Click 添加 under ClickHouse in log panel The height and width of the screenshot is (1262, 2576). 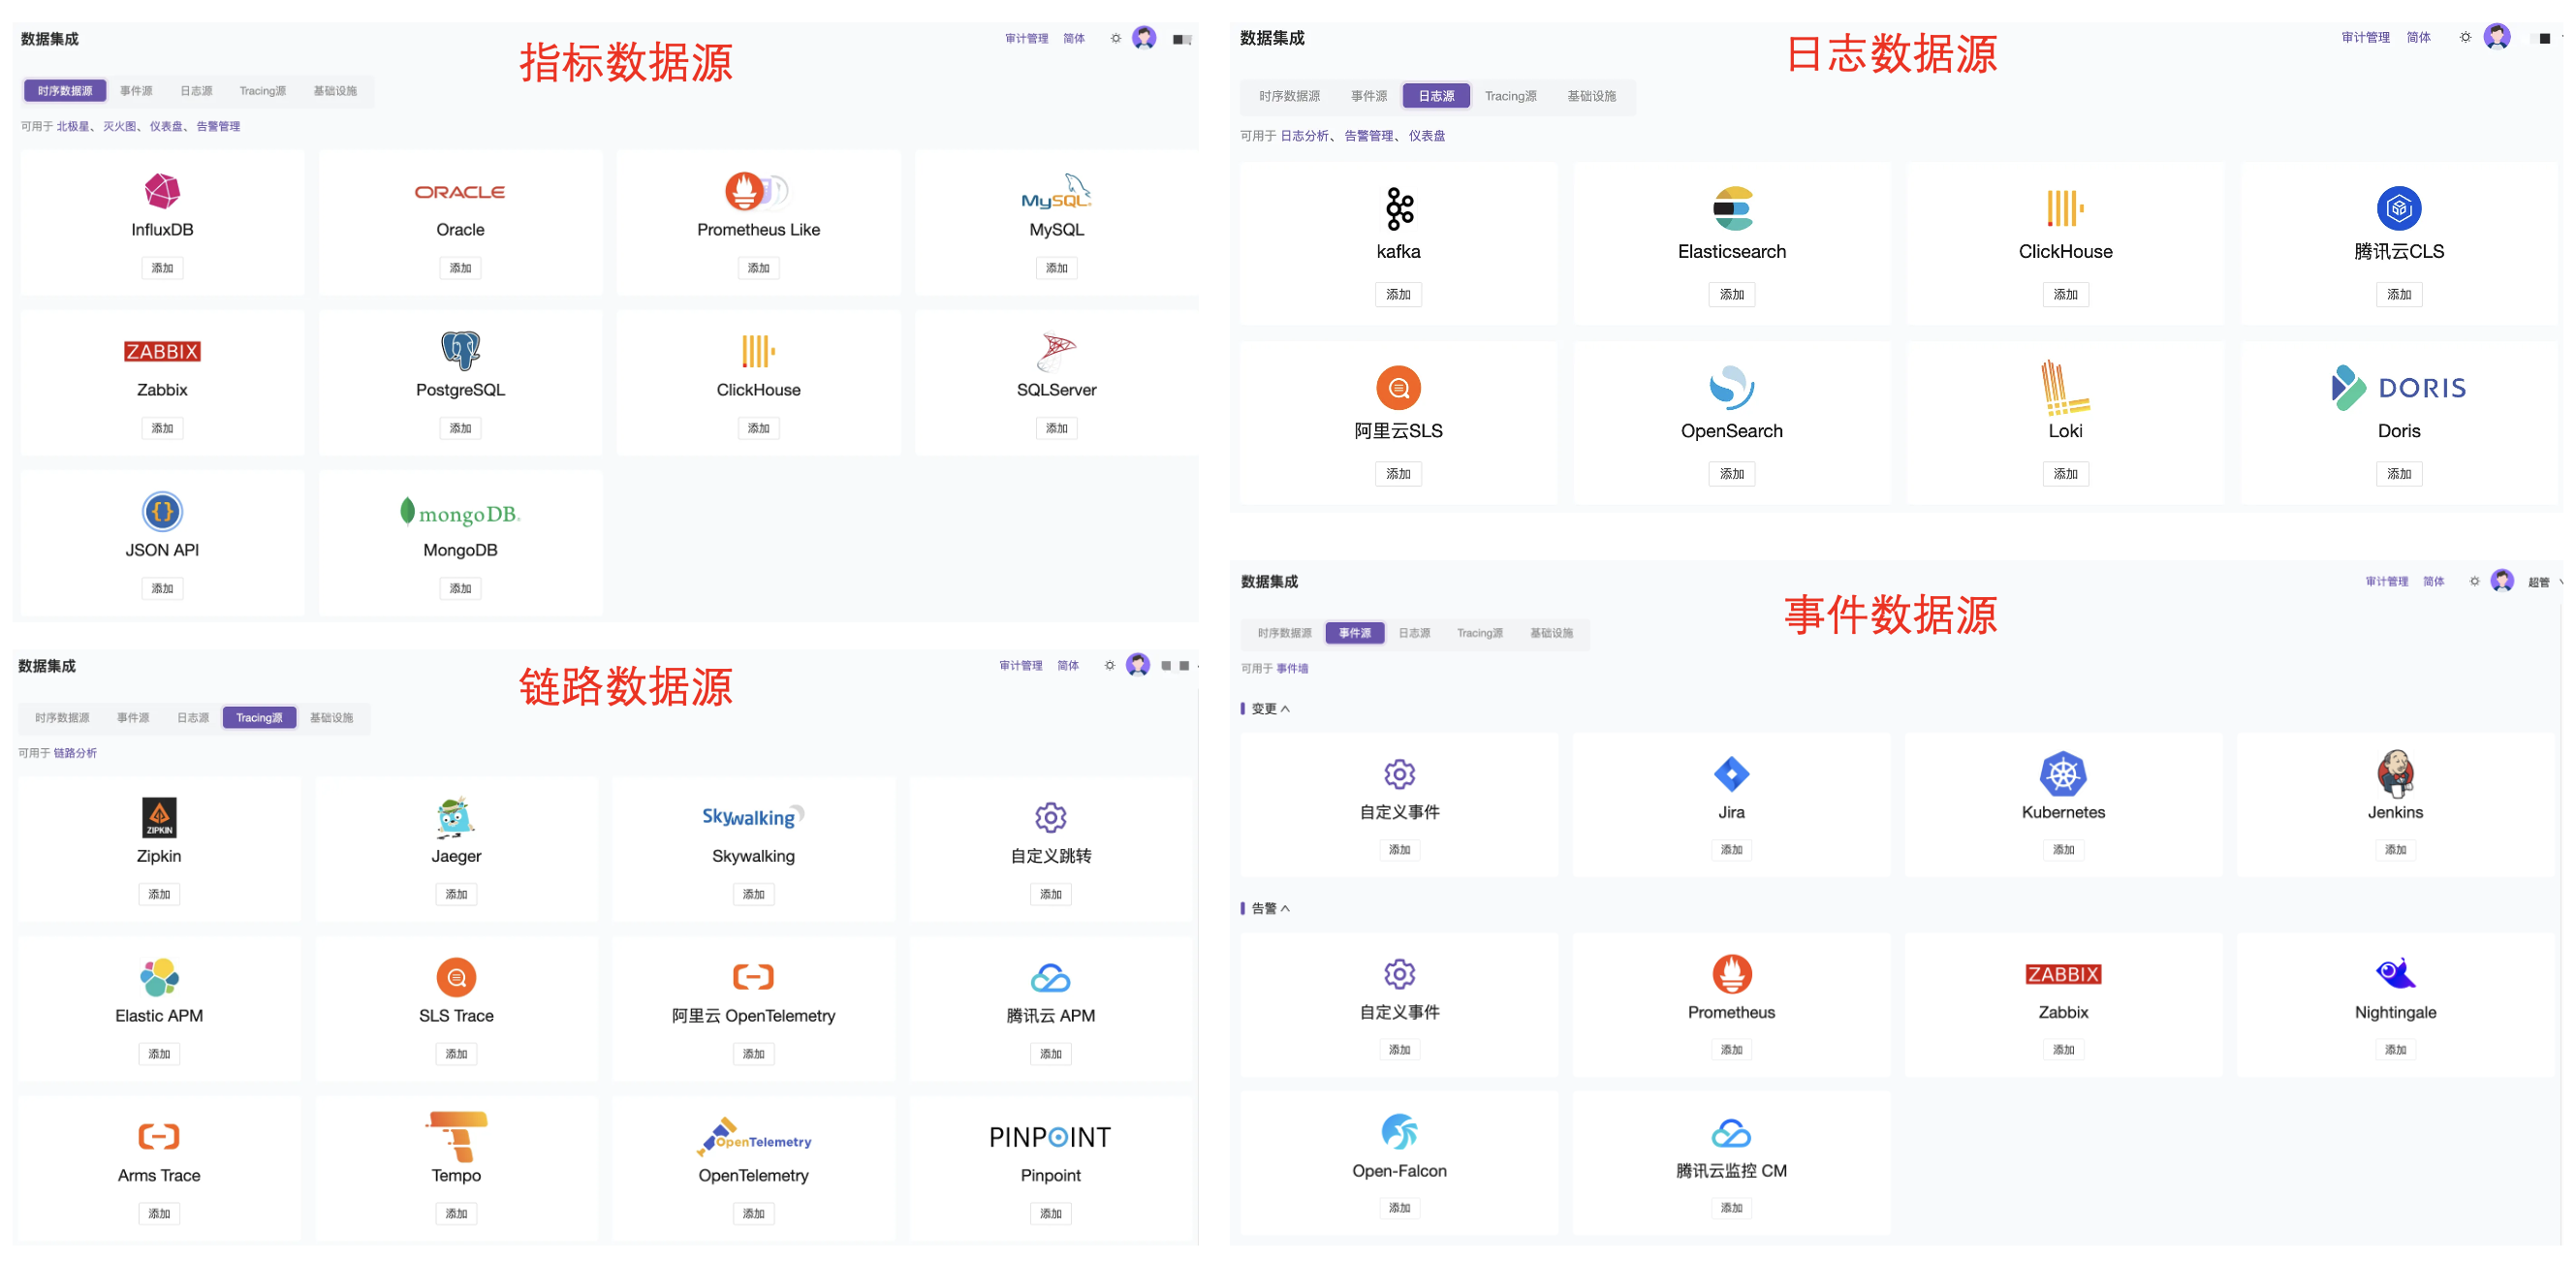(x=2065, y=294)
